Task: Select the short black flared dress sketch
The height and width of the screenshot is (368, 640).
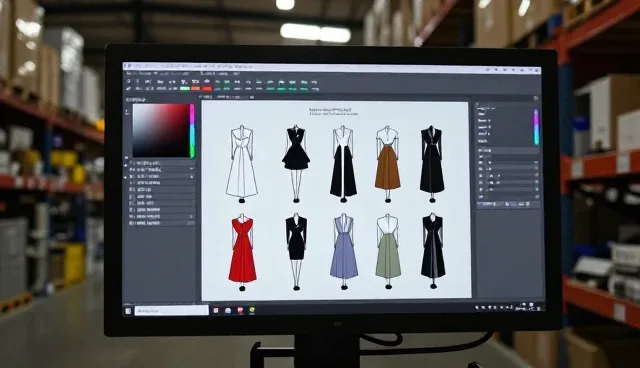Action: (x=296, y=164)
